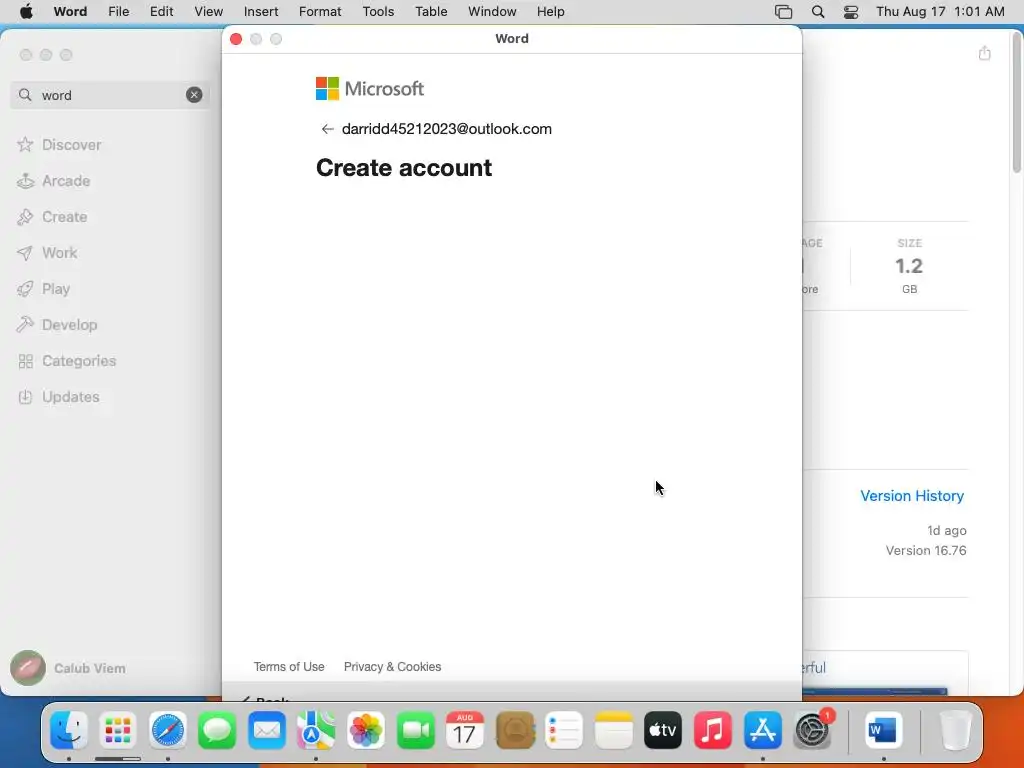Open Maps from the Dock
Image resolution: width=1024 pixels, height=768 pixels.
coord(316,730)
